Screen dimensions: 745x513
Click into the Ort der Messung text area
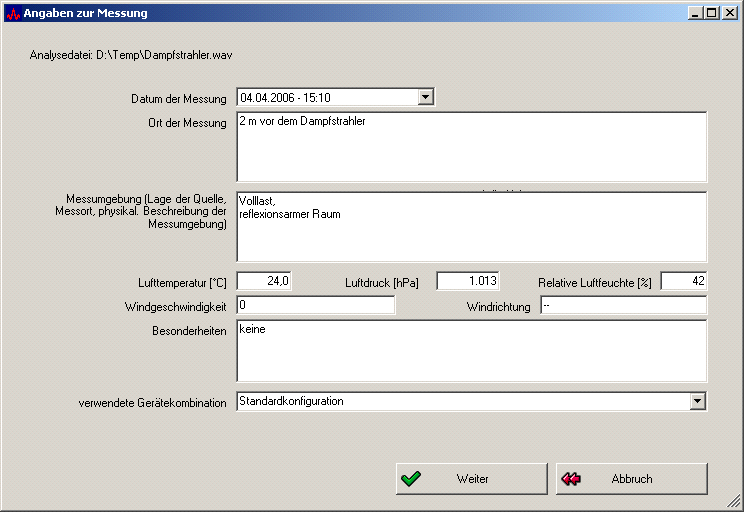(471, 147)
